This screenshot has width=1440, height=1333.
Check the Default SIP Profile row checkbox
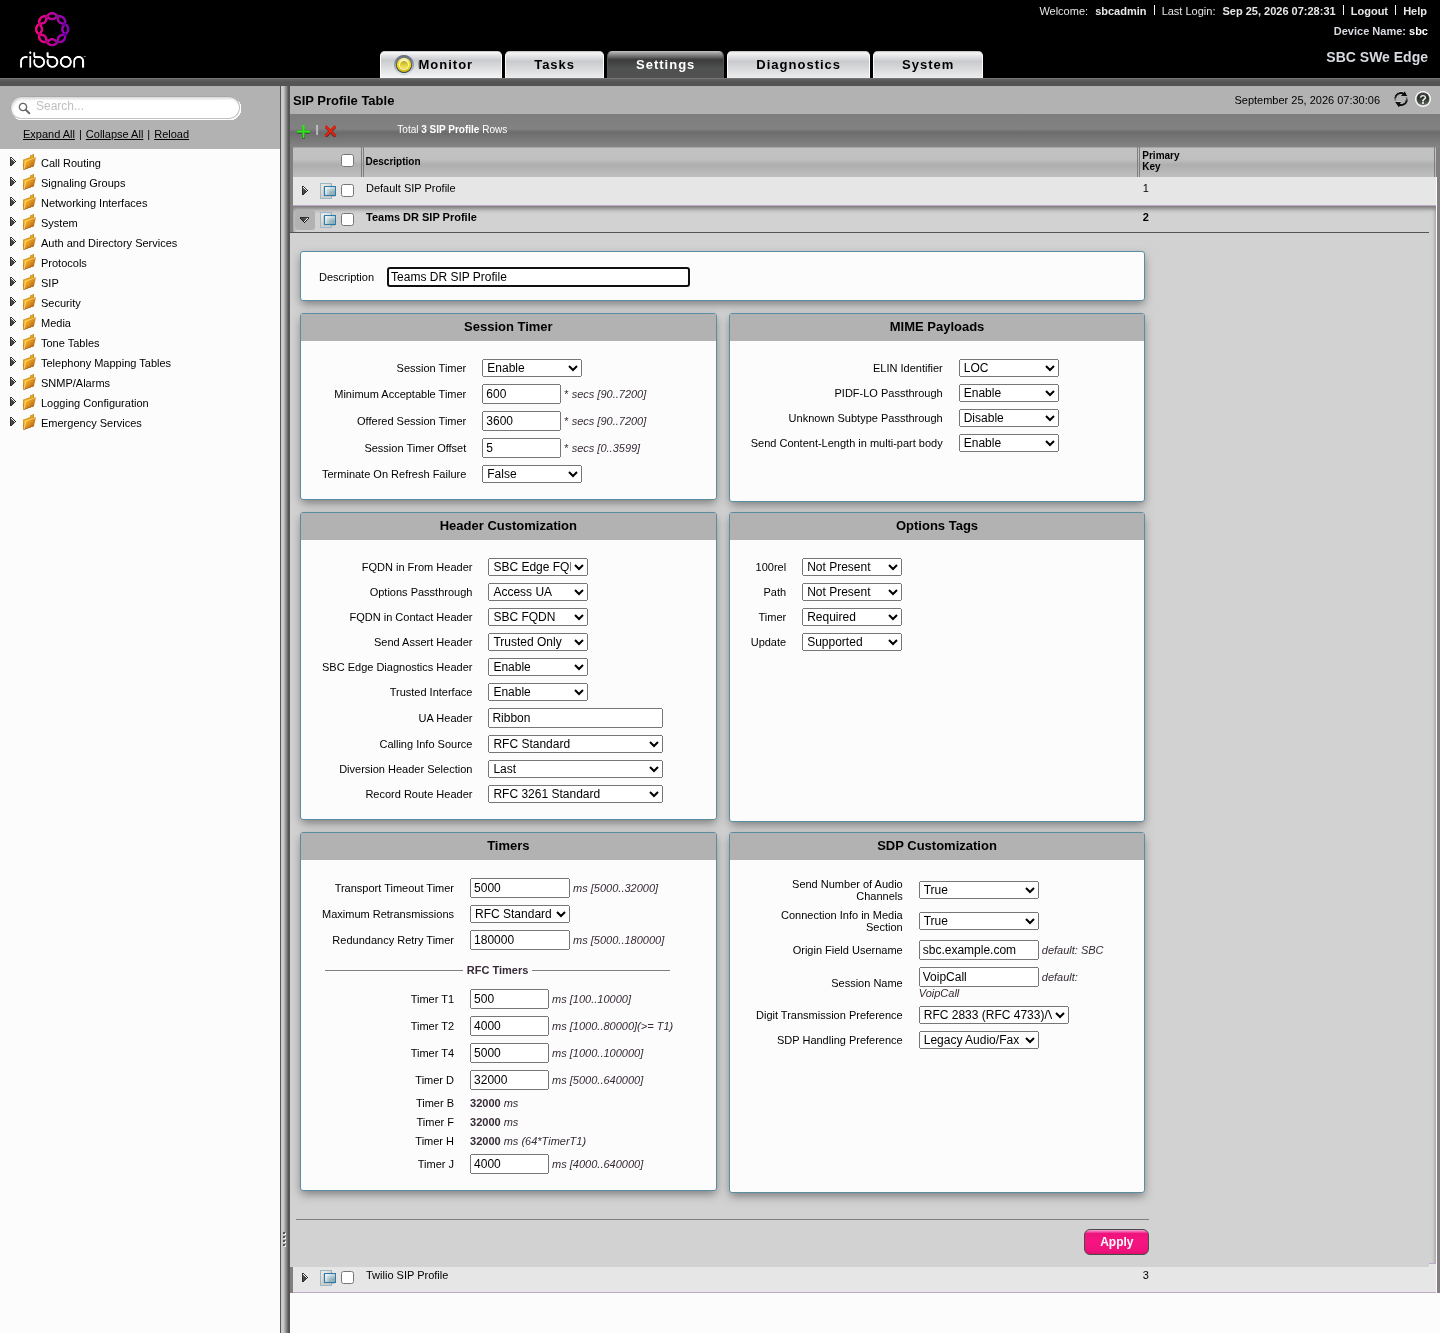point(347,190)
